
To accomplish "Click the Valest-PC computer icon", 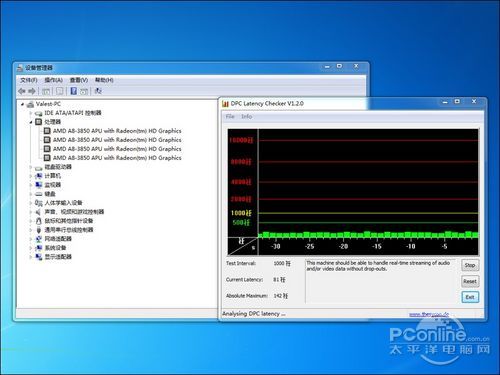I will 30,104.
